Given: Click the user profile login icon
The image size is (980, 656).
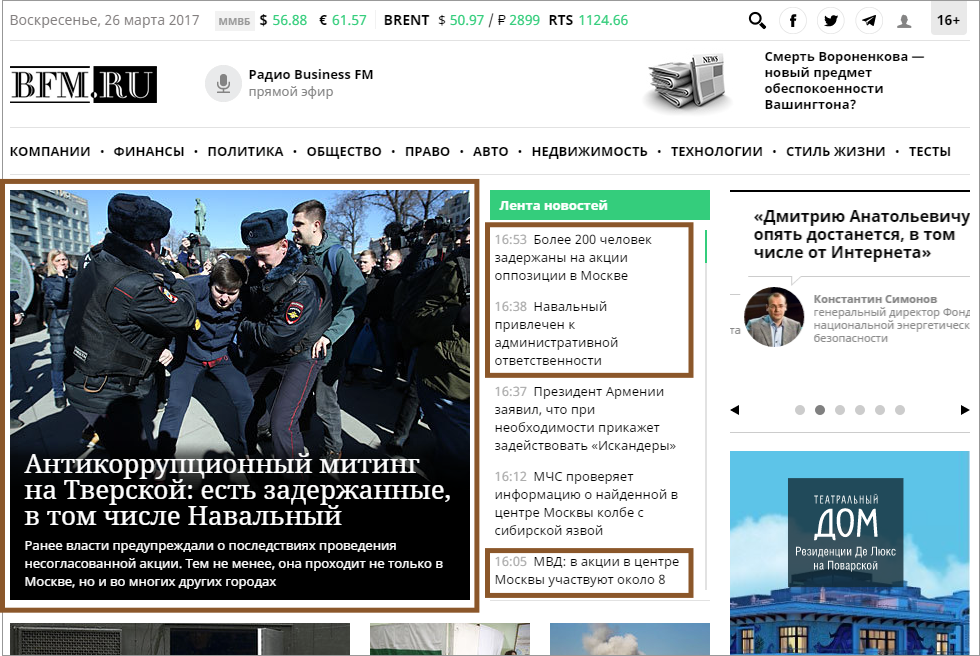Looking at the screenshot, I should coord(905,20).
